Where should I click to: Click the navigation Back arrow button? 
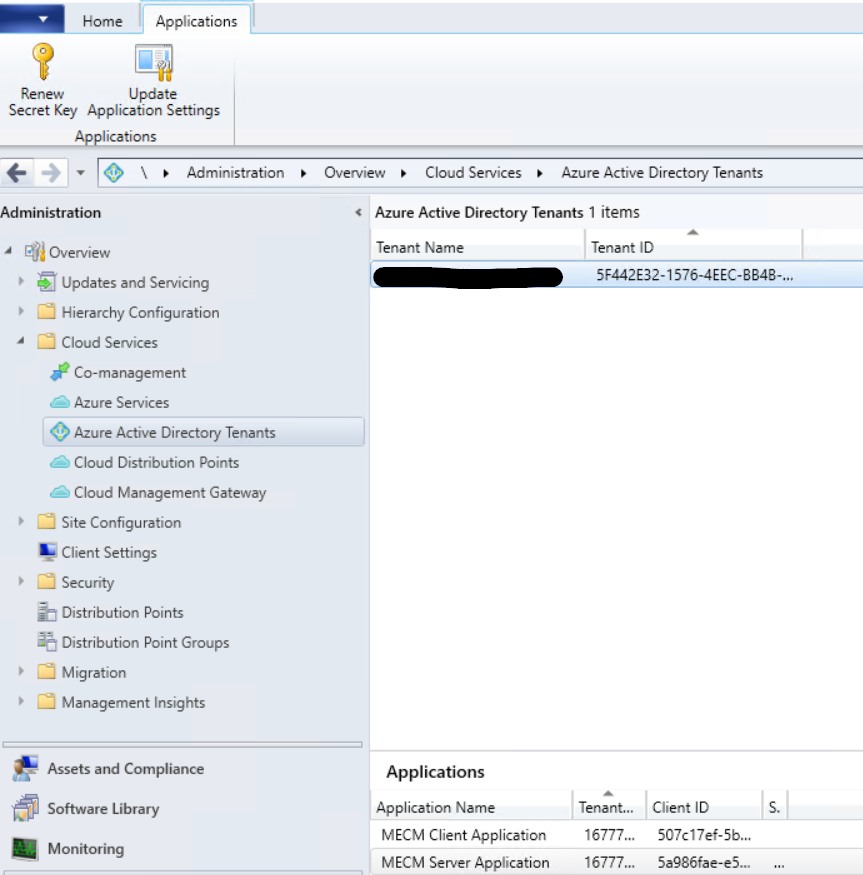pyautogui.click(x=17, y=172)
